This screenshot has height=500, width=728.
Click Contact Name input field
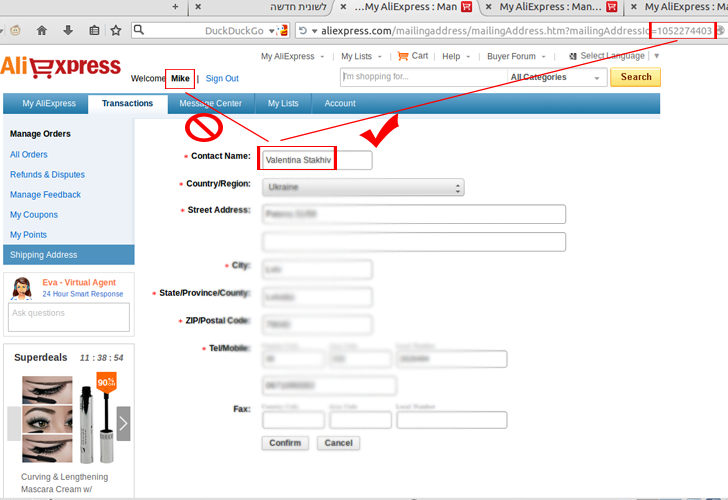[x=317, y=160]
